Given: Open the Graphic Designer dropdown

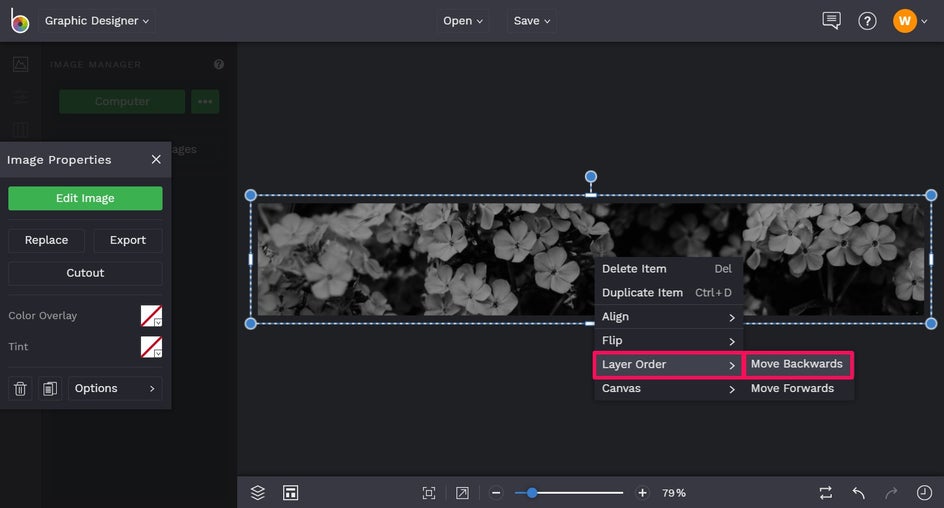Looking at the screenshot, I should pos(97,21).
